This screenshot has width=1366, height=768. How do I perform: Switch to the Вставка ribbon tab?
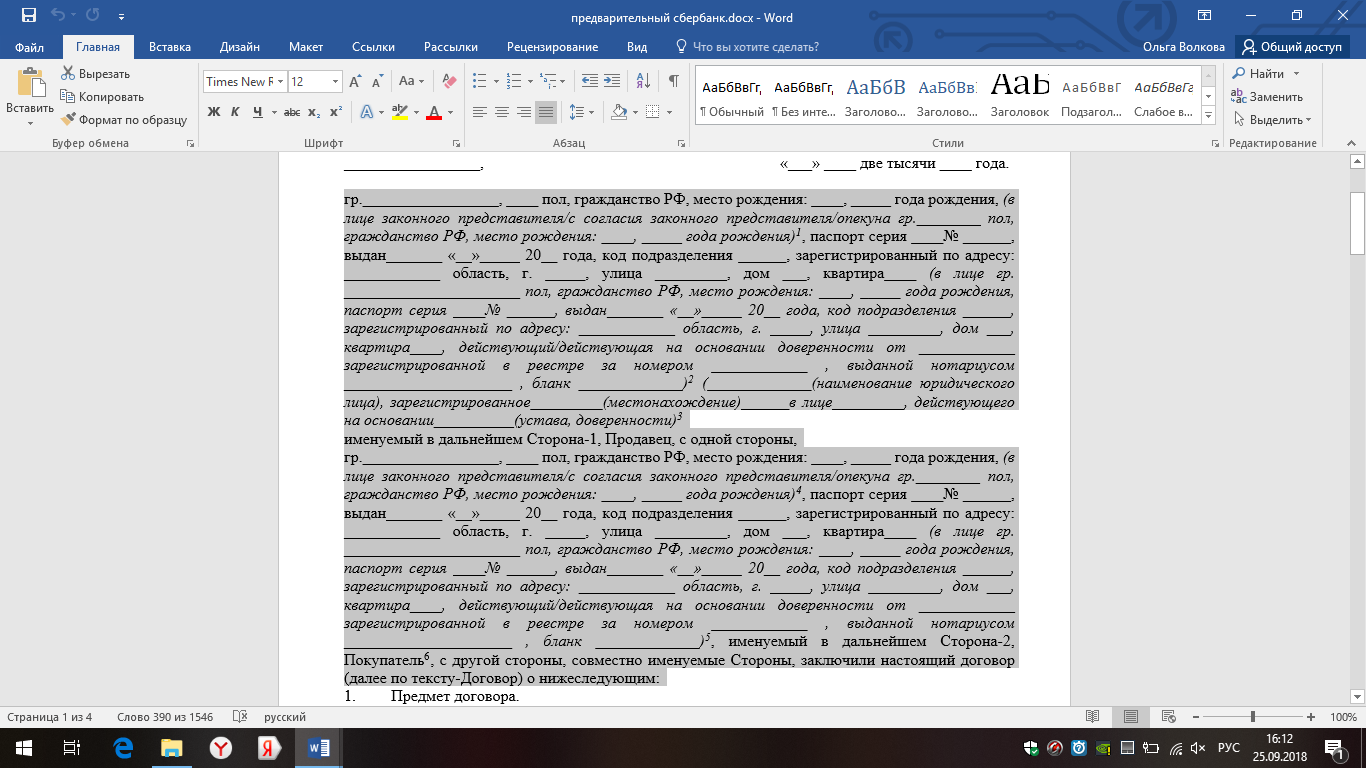[x=169, y=47]
